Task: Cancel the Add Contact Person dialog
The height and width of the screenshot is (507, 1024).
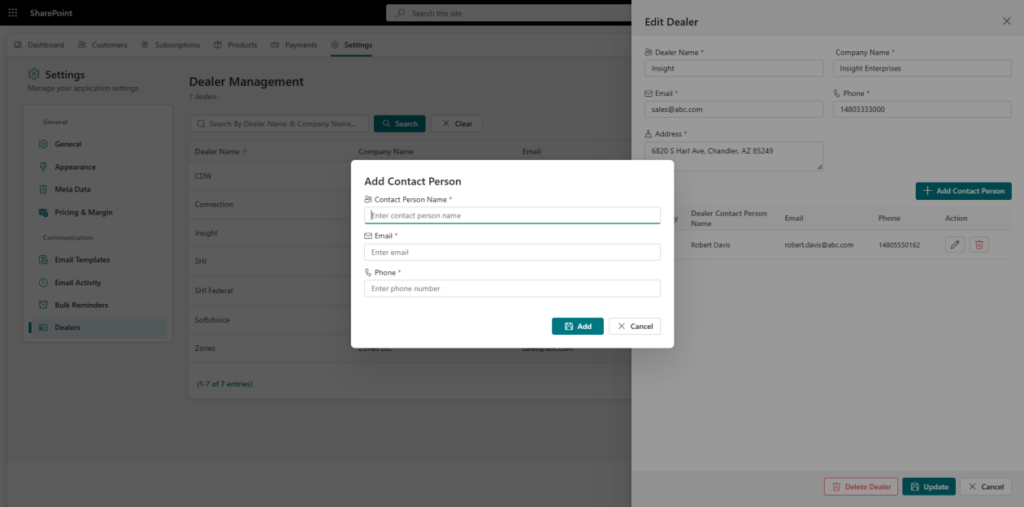Action: coord(635,326)
